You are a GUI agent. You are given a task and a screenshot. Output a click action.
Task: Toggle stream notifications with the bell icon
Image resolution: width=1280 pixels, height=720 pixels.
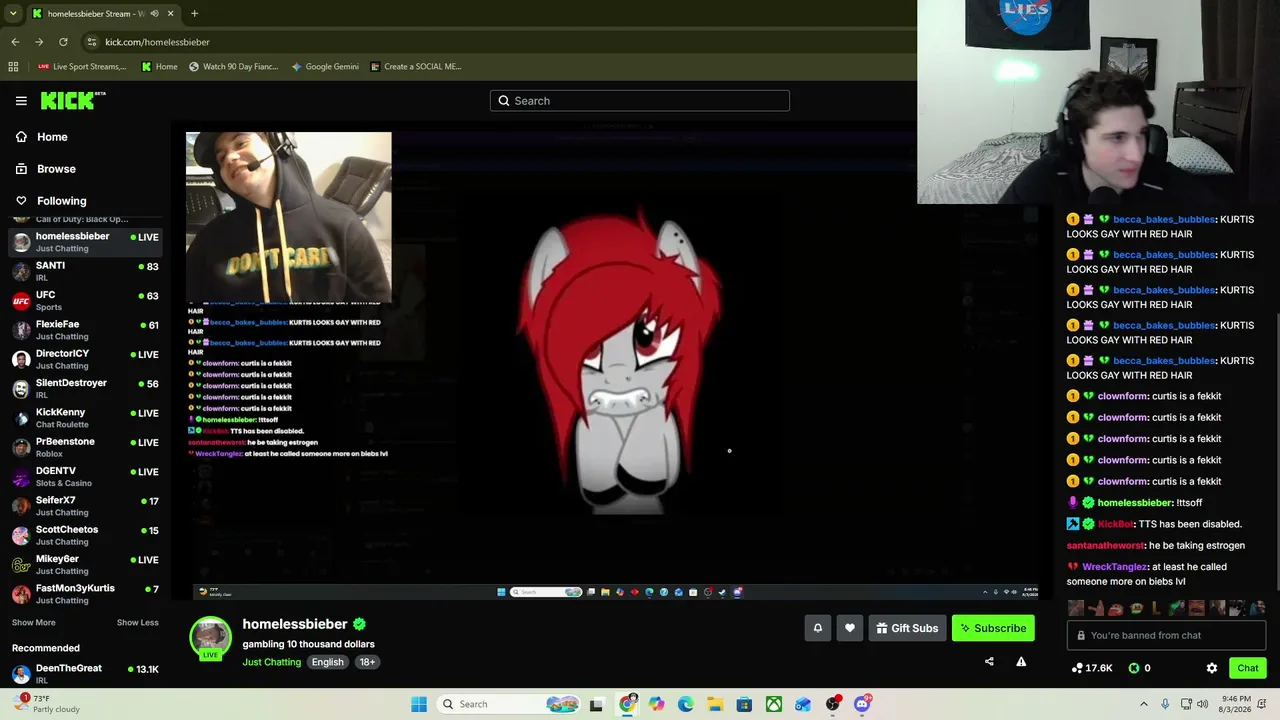[x=817, y=628]
